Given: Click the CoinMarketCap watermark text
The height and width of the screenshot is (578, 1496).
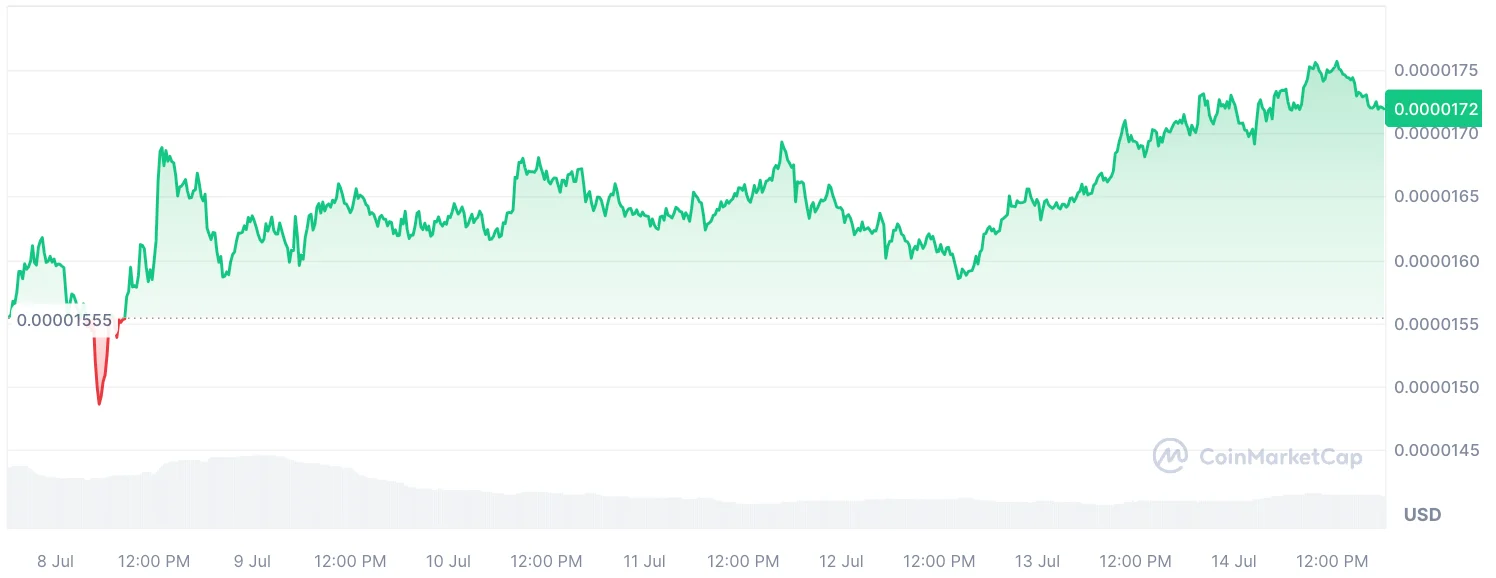Looking at the screenshot, I should 1280,457.
